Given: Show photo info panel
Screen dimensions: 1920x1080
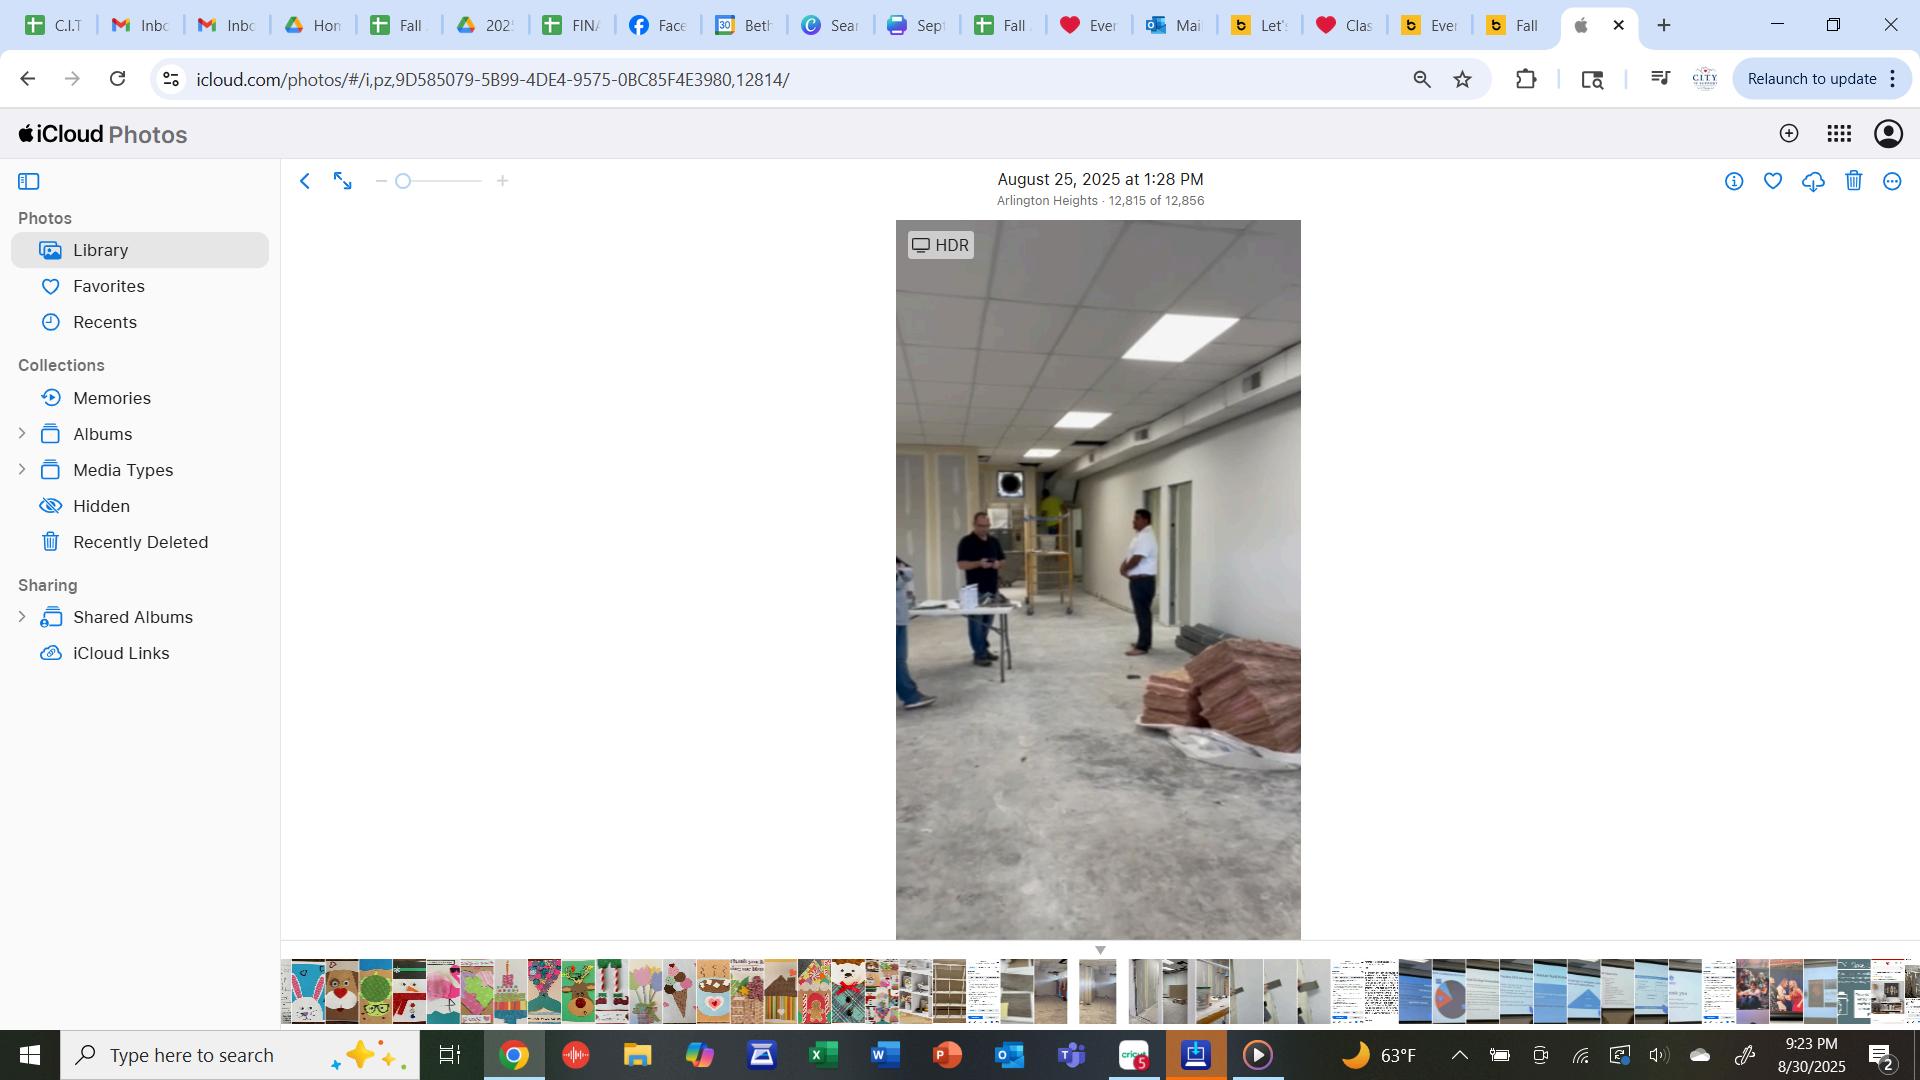Looking at the screenshot, I should point(1734,181).
